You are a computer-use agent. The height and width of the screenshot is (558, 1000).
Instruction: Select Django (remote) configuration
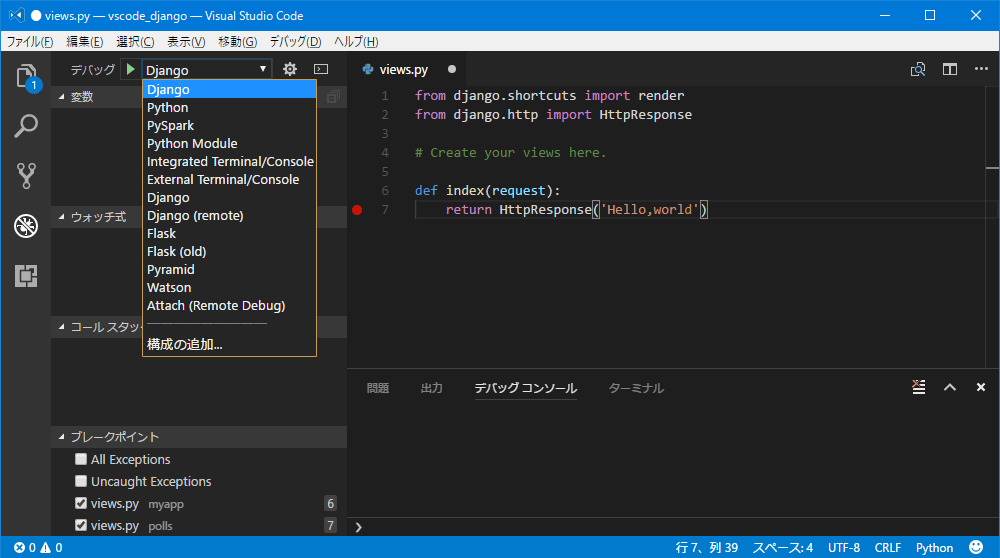[230, 216]
